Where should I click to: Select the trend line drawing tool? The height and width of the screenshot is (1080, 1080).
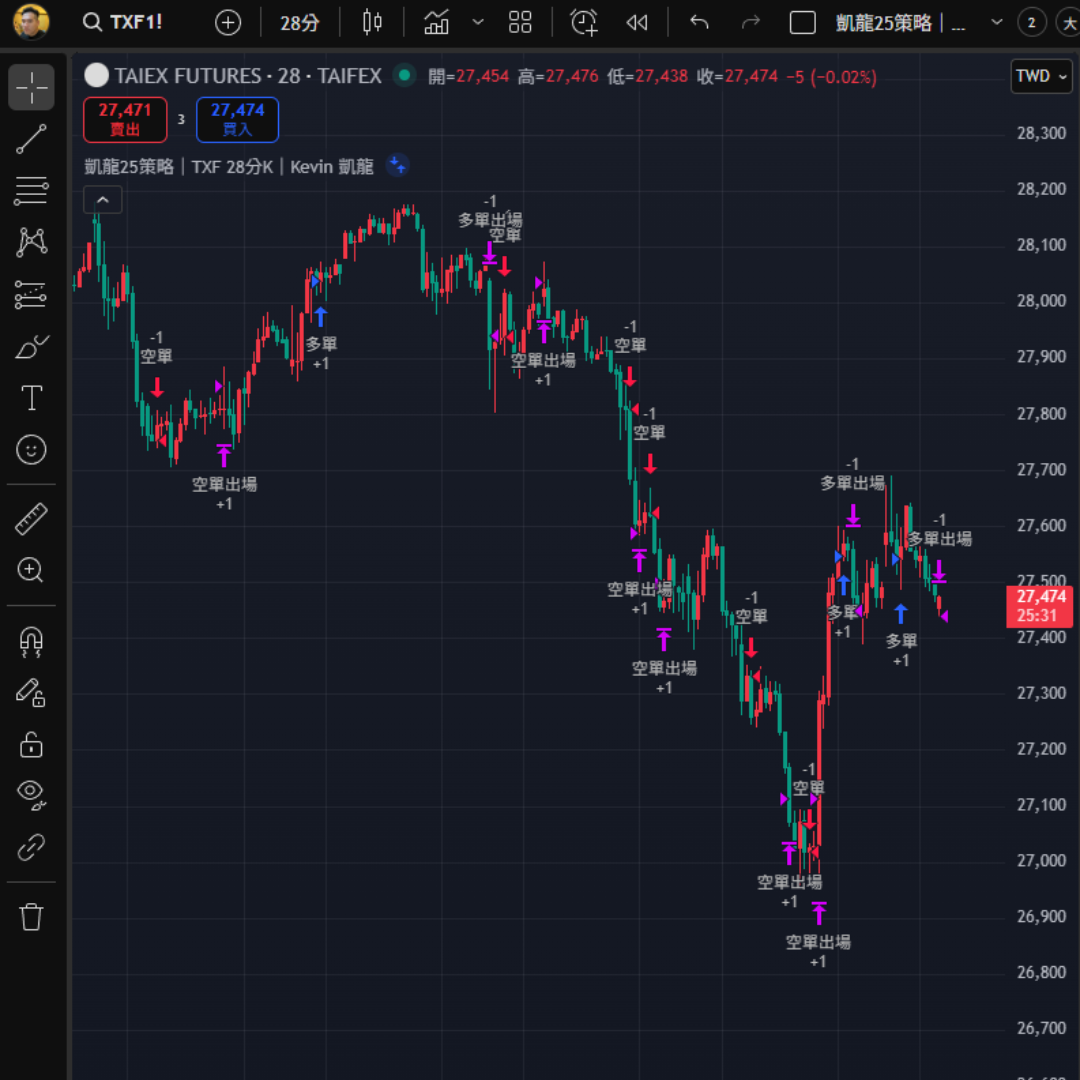click(31, 140)
